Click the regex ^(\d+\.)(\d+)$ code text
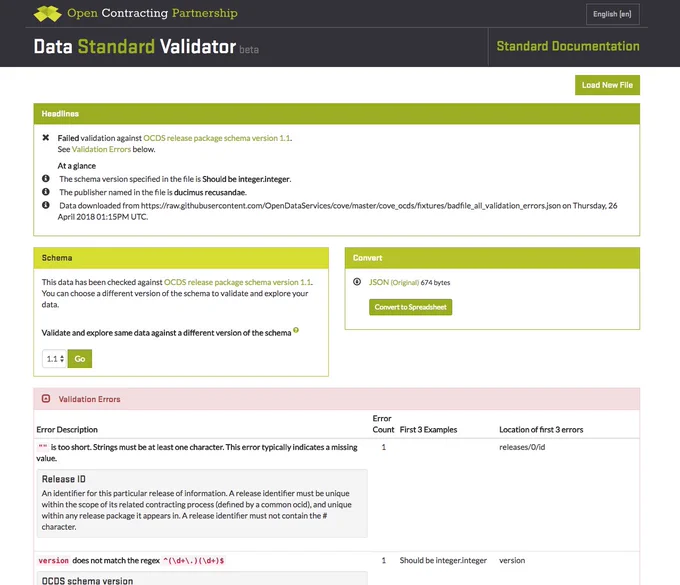This screenshot has height=585, width=680. [193, 560]
